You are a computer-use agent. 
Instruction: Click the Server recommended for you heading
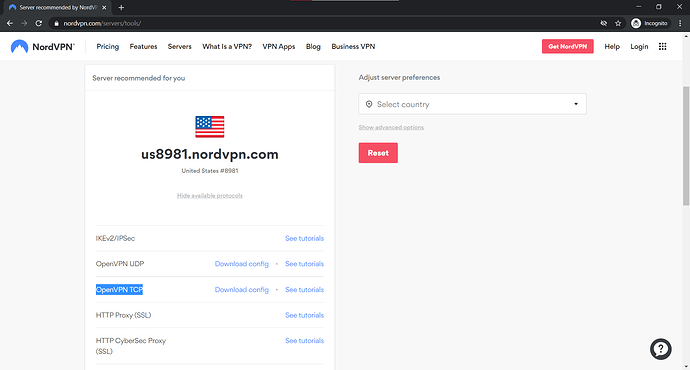[x=139, y=78]
